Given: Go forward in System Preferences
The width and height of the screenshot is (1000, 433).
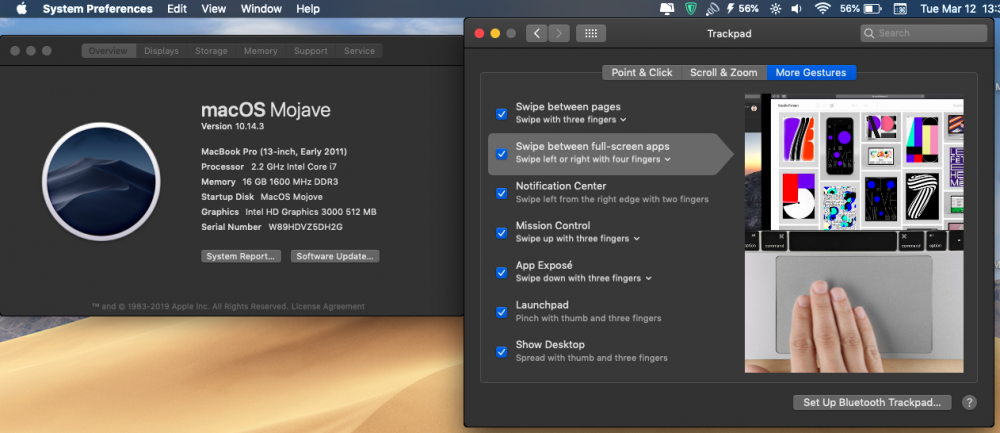Looking at the screenshot, I should [x=559, y=33].
